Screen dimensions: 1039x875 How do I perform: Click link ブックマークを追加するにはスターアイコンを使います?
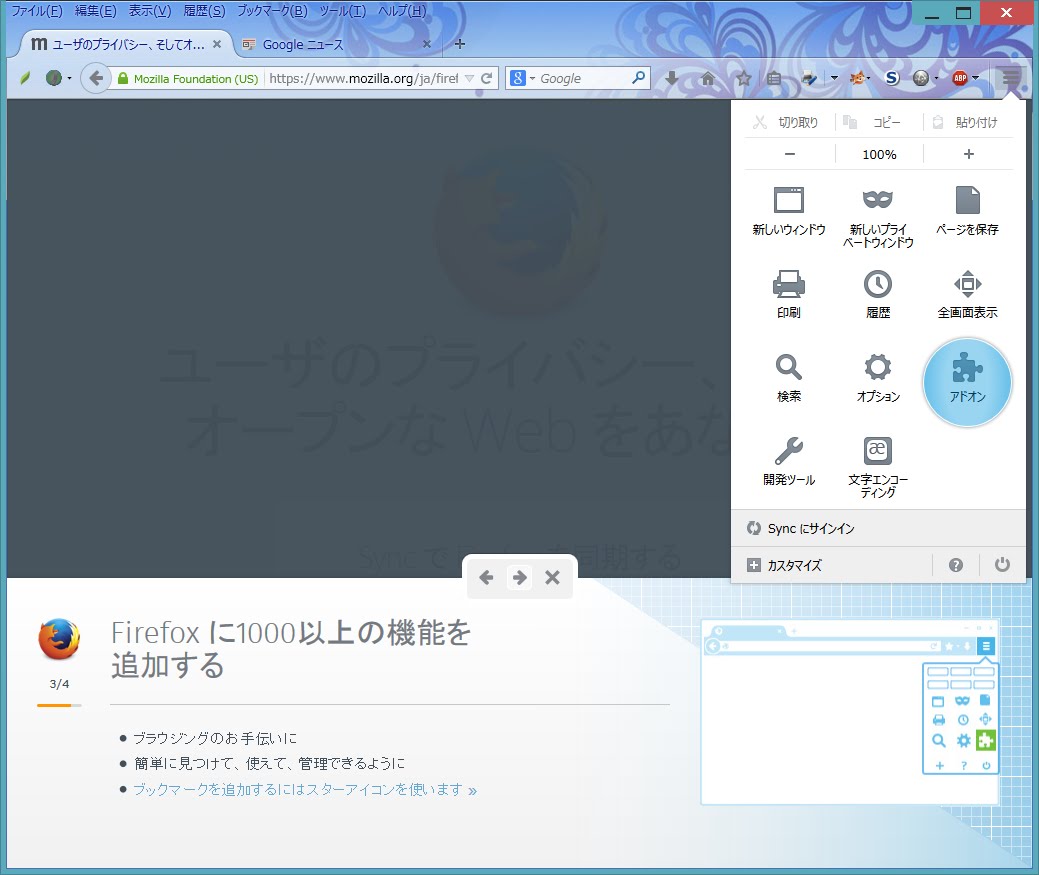coord(305,790)
